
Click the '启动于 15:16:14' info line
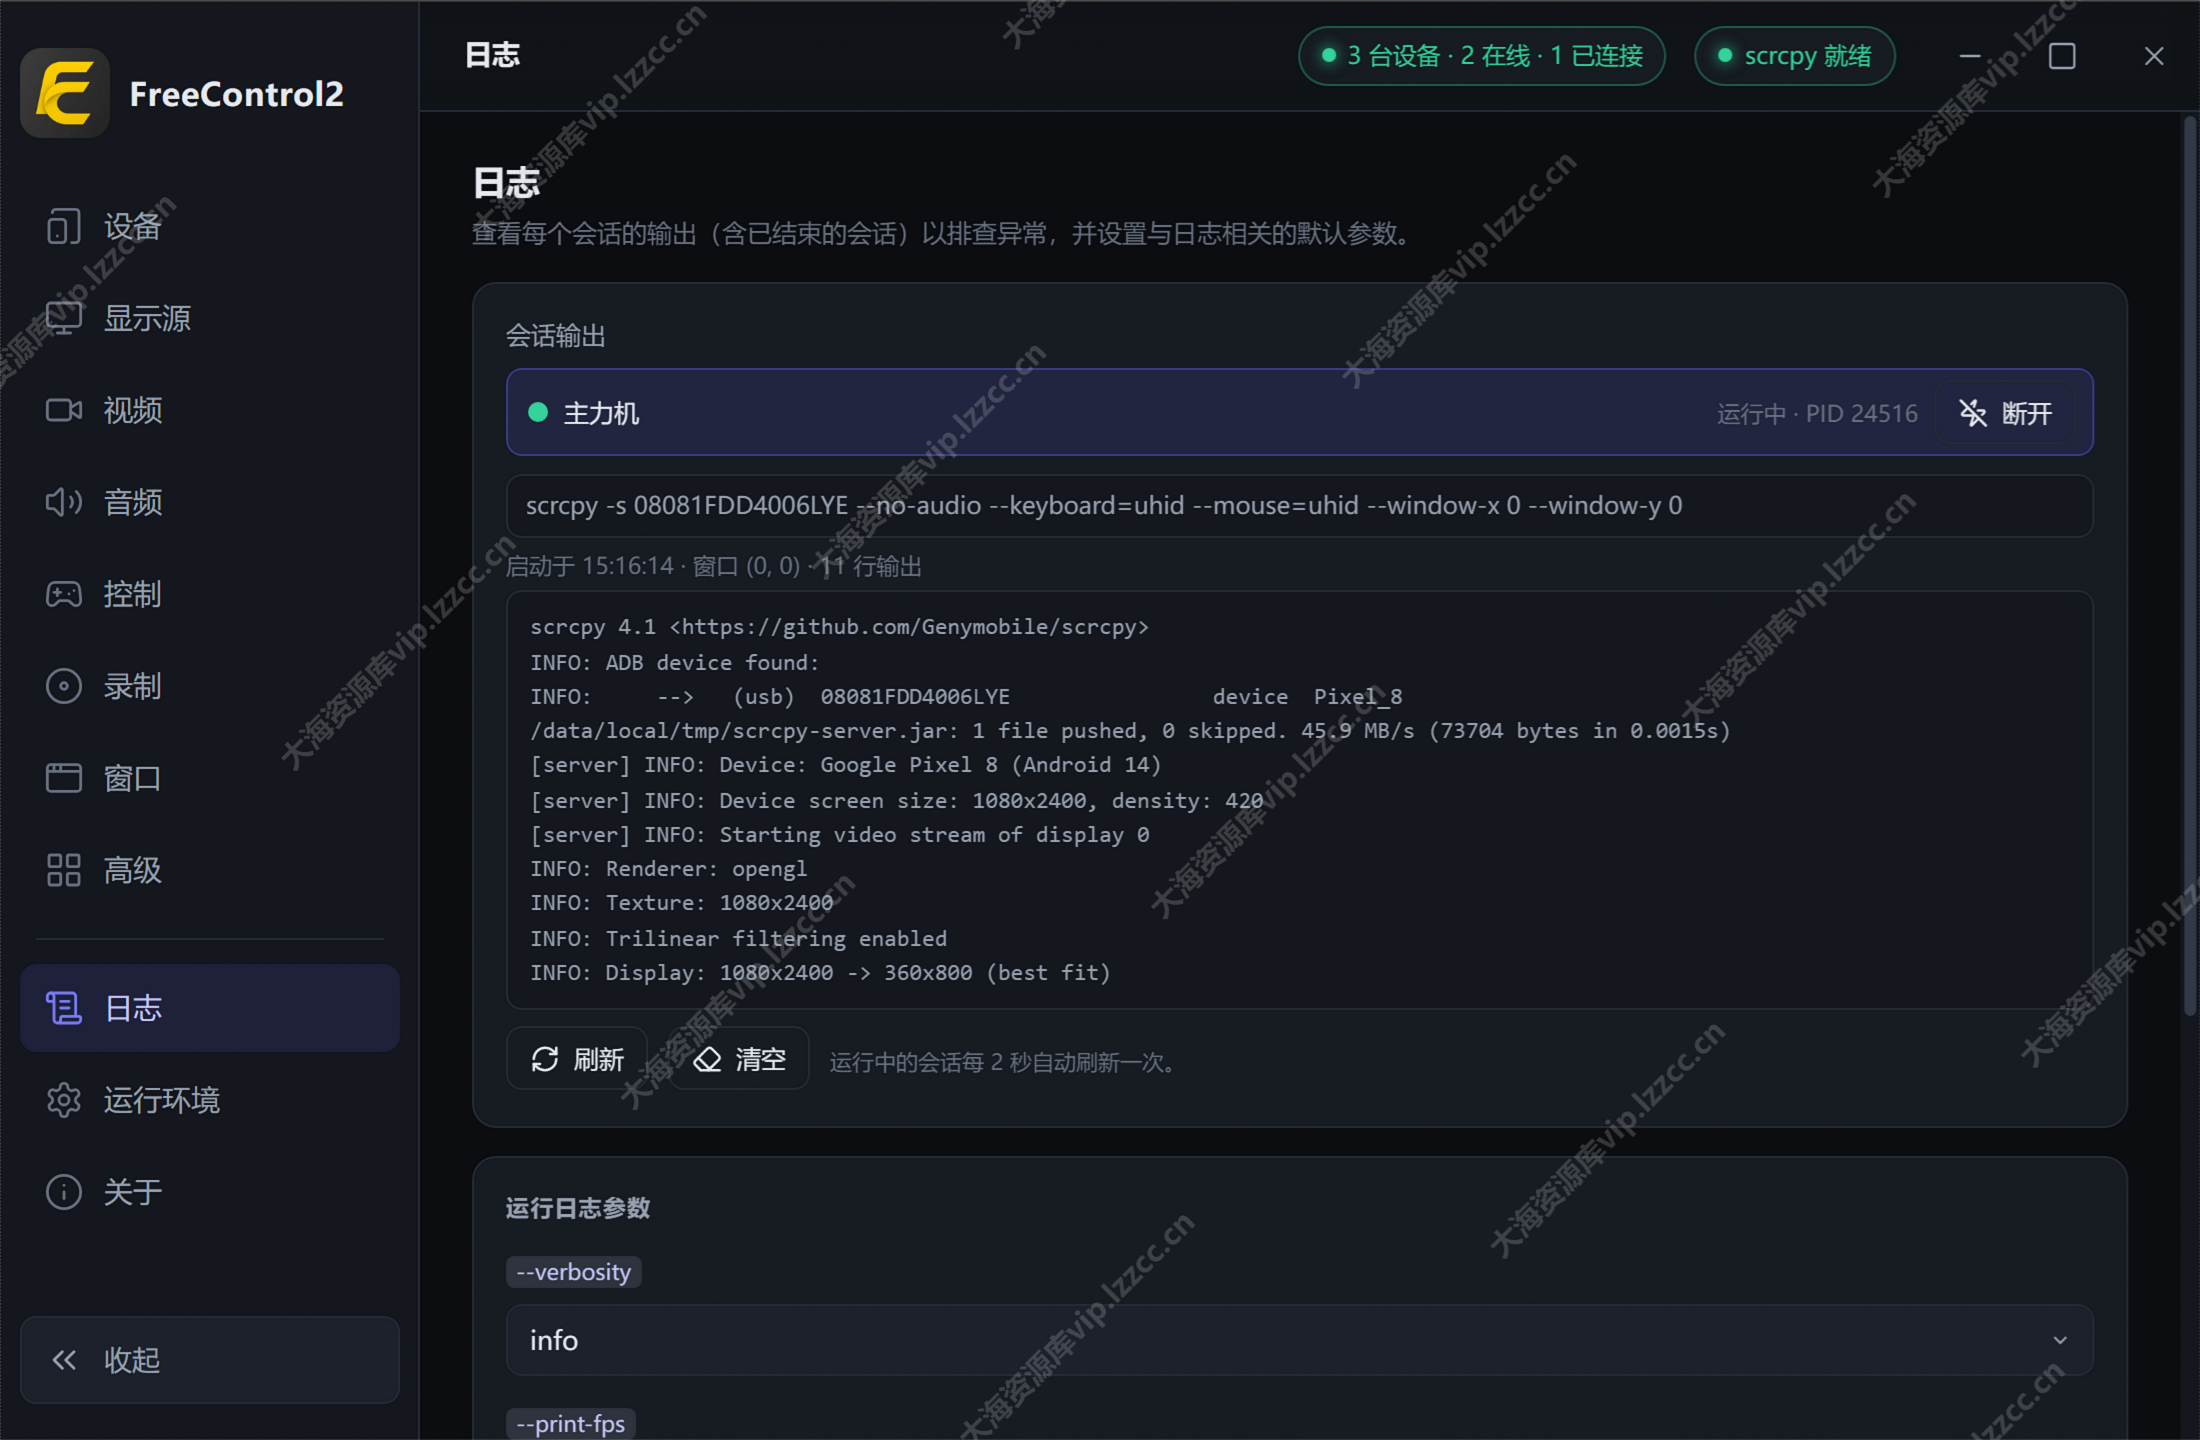point(713,566)
